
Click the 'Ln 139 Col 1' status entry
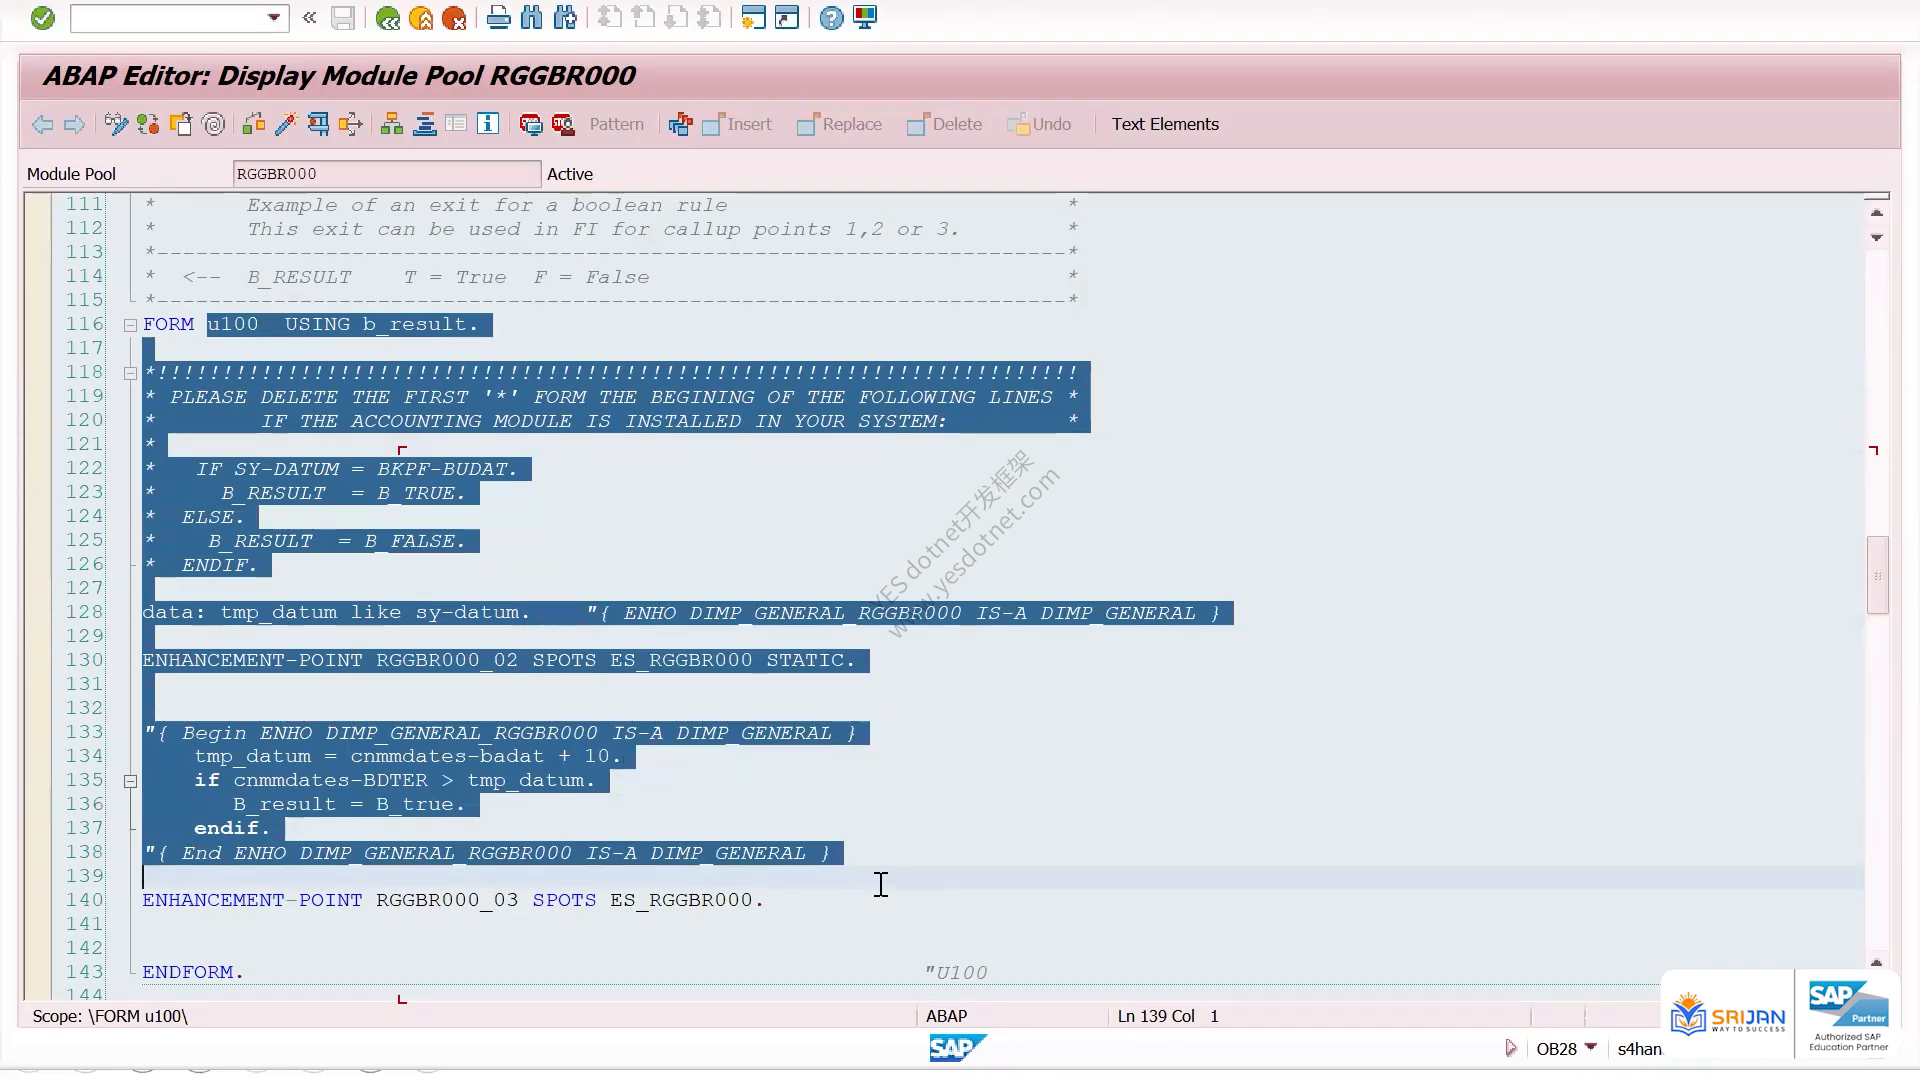(x=1168, y=1016)
